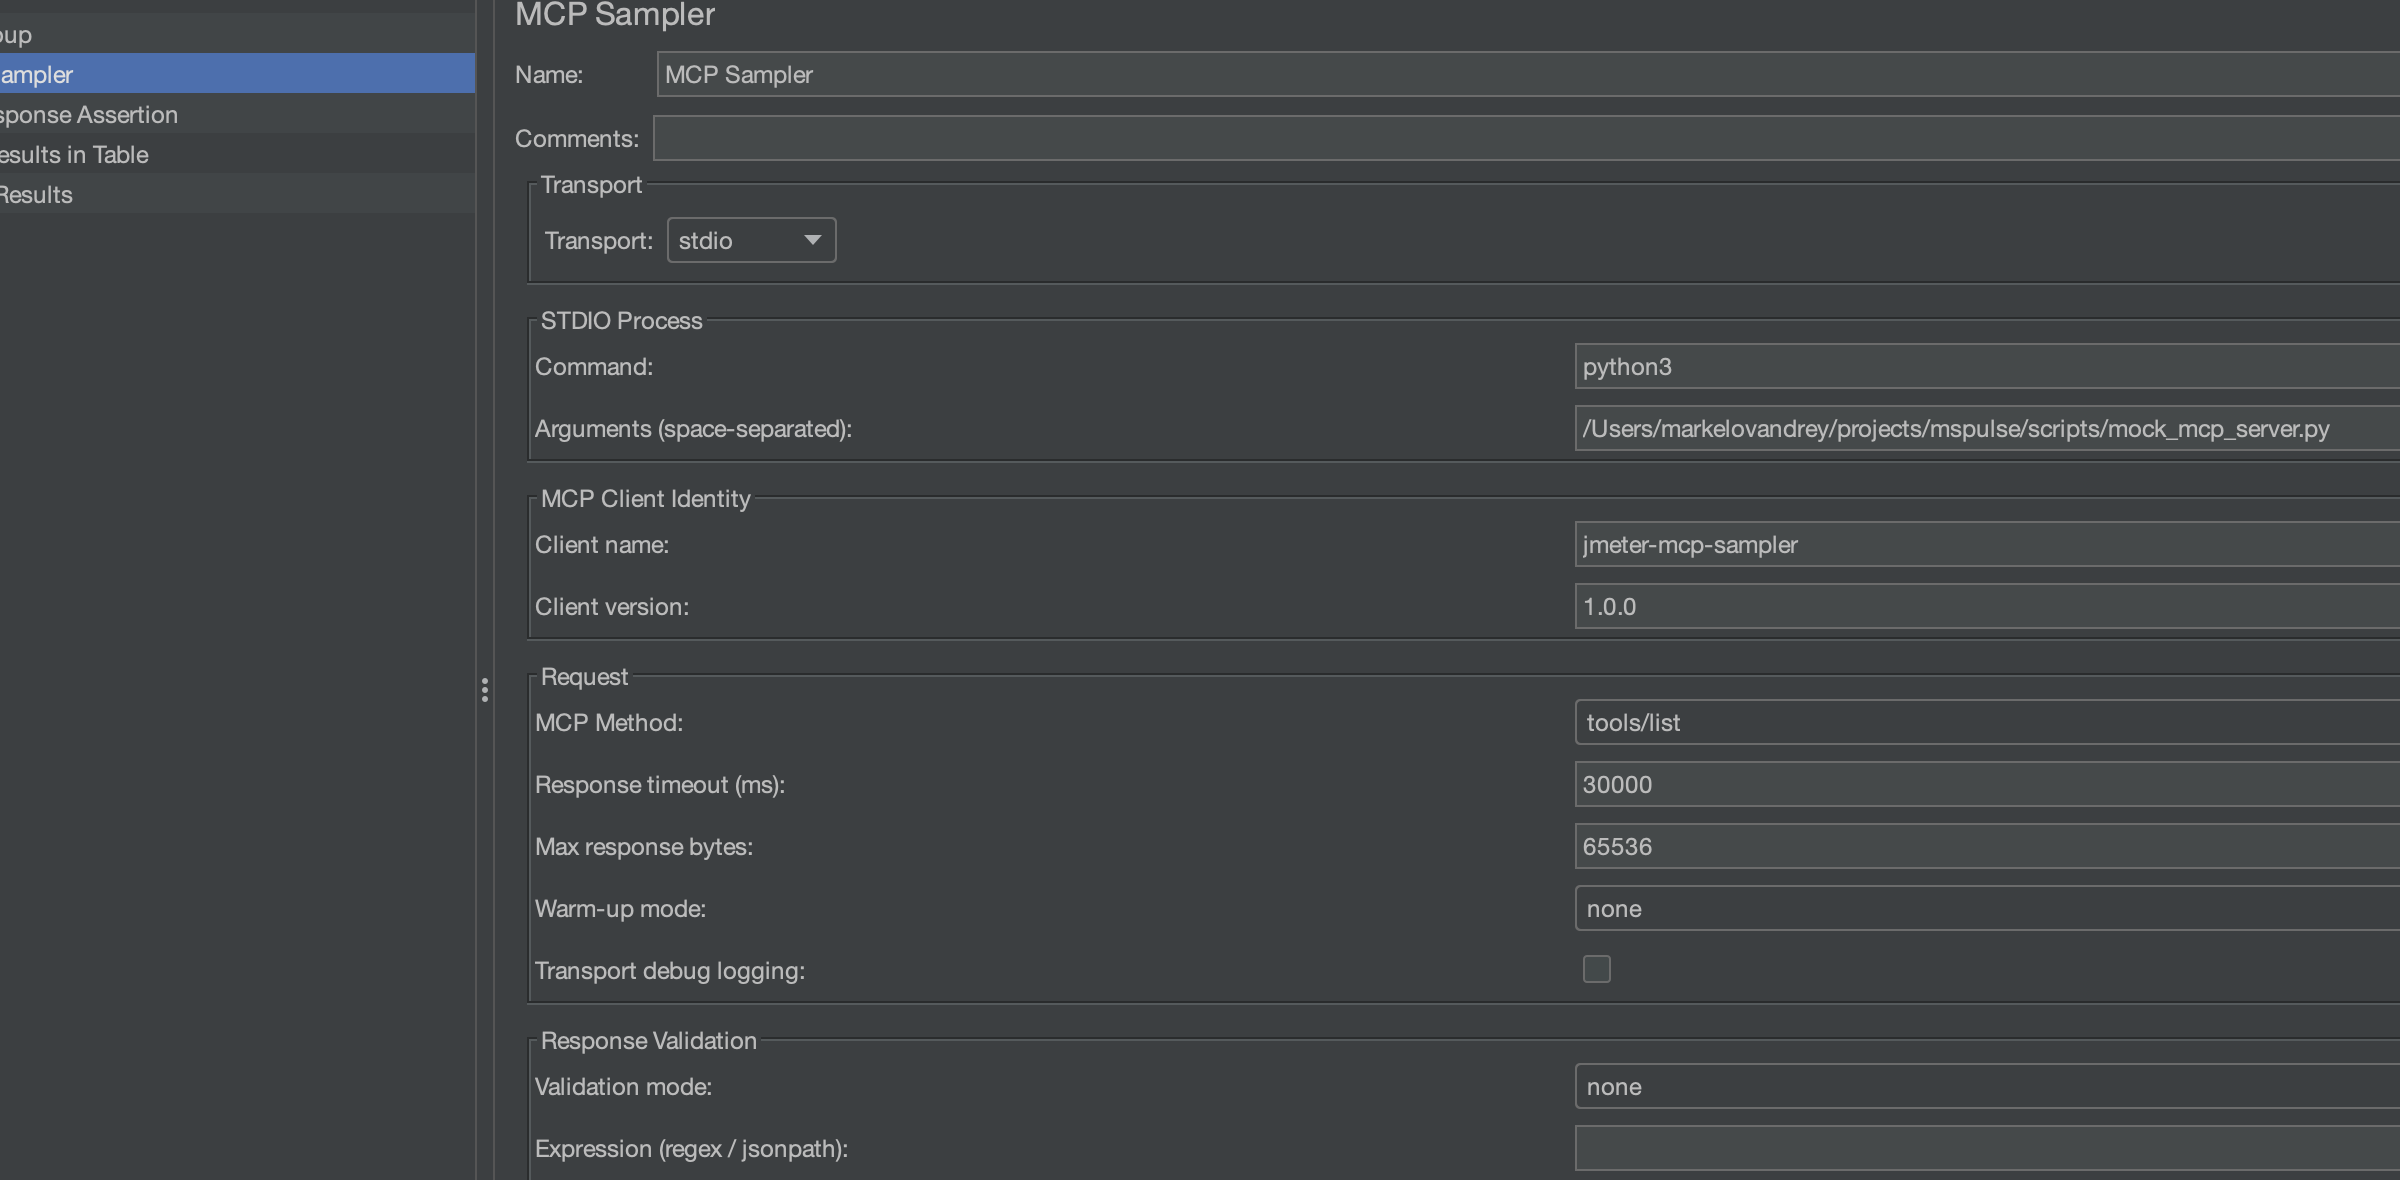Click the Client name field
The height and width of the screenshot is (1180, 2400).
click(1985, 545)
